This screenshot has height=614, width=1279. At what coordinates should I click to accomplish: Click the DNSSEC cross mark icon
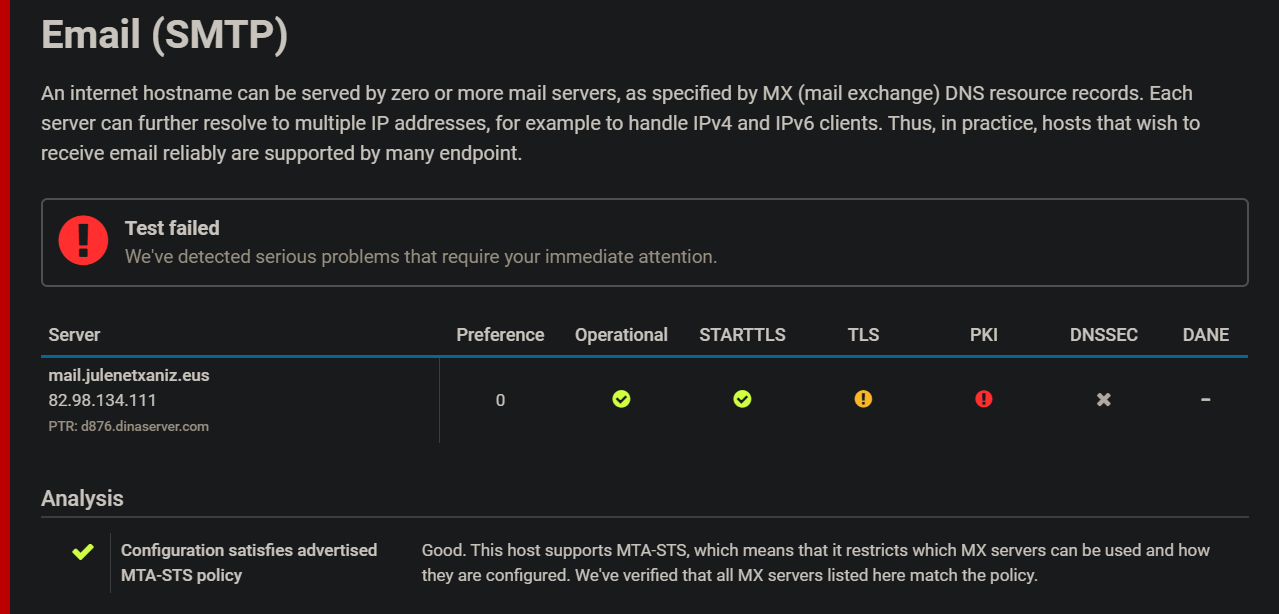point(1104,400)
